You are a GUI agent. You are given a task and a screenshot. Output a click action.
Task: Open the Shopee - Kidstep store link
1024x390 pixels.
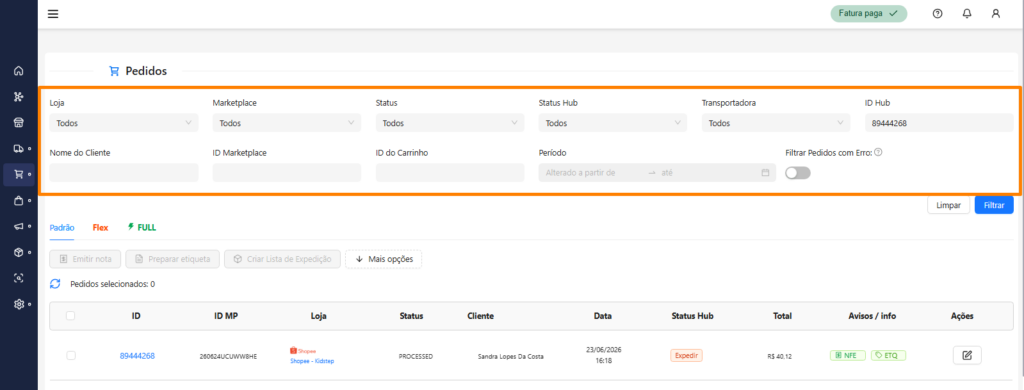click(x=312, y=361)
